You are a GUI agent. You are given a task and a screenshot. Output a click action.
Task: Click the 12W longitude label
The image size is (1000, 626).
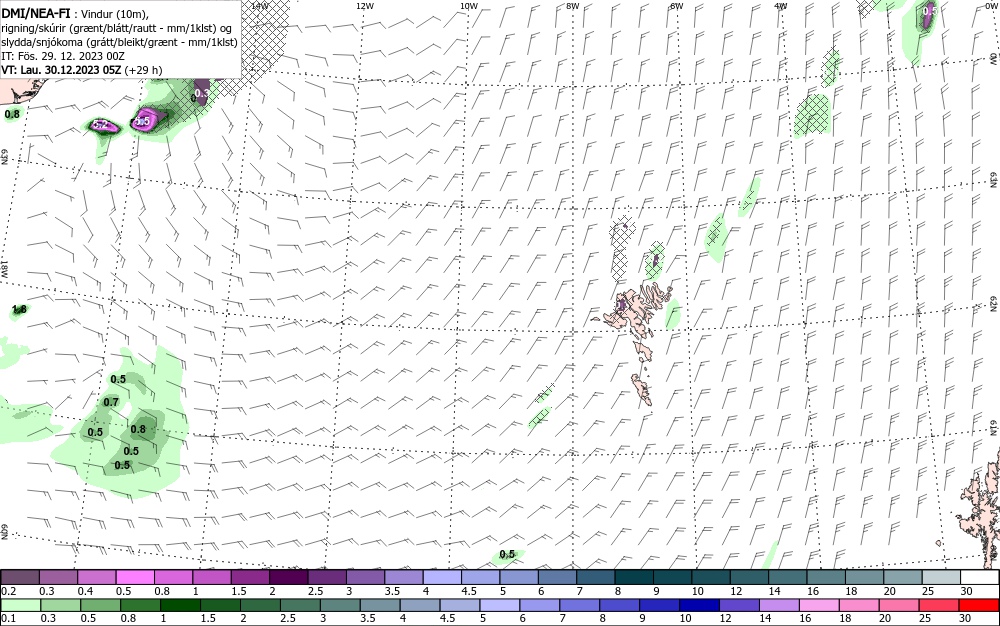tap(364, 6)
